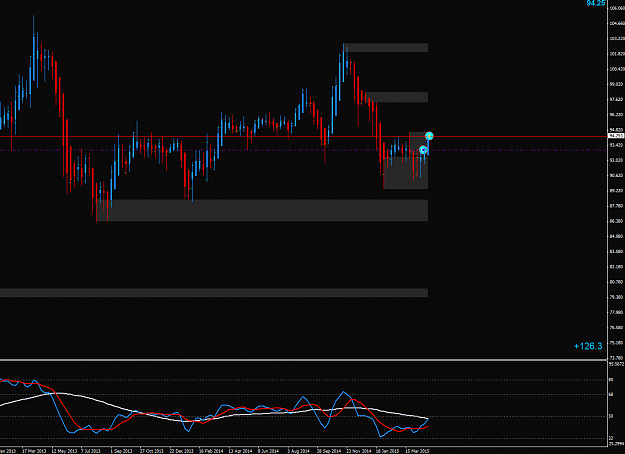Click the 17 Mar 2013 date label
Image resolution: width=625 pixels, height=454 pixels.
34,451
